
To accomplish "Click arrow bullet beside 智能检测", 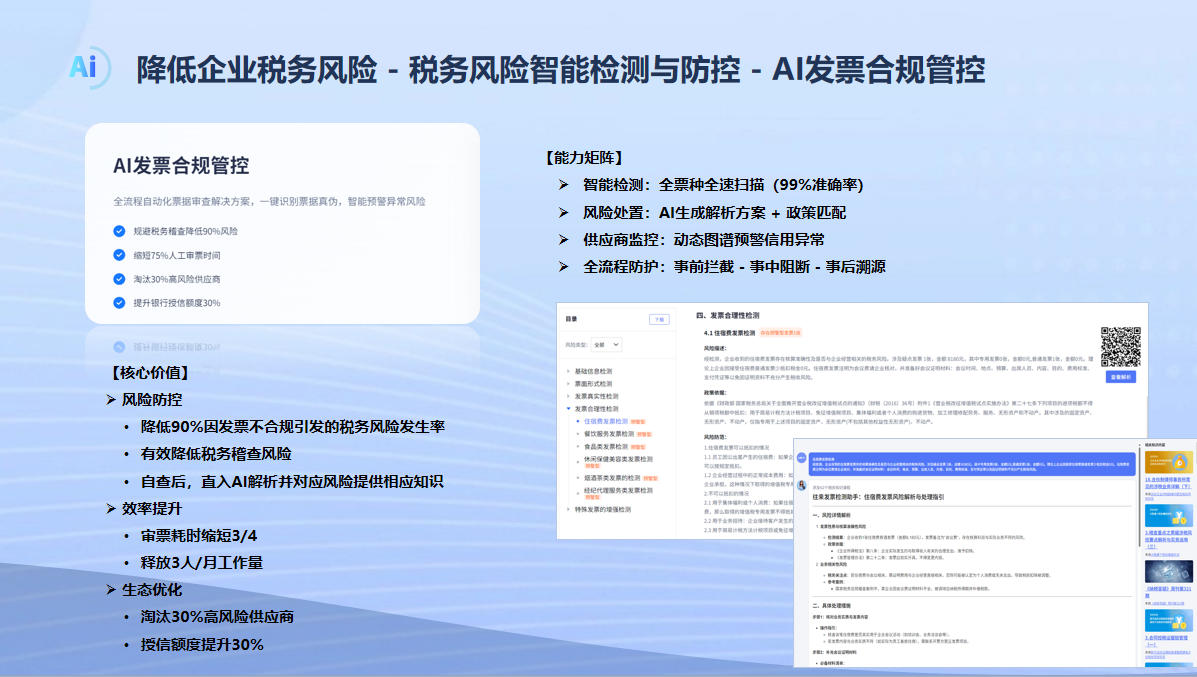I will 563,185.
